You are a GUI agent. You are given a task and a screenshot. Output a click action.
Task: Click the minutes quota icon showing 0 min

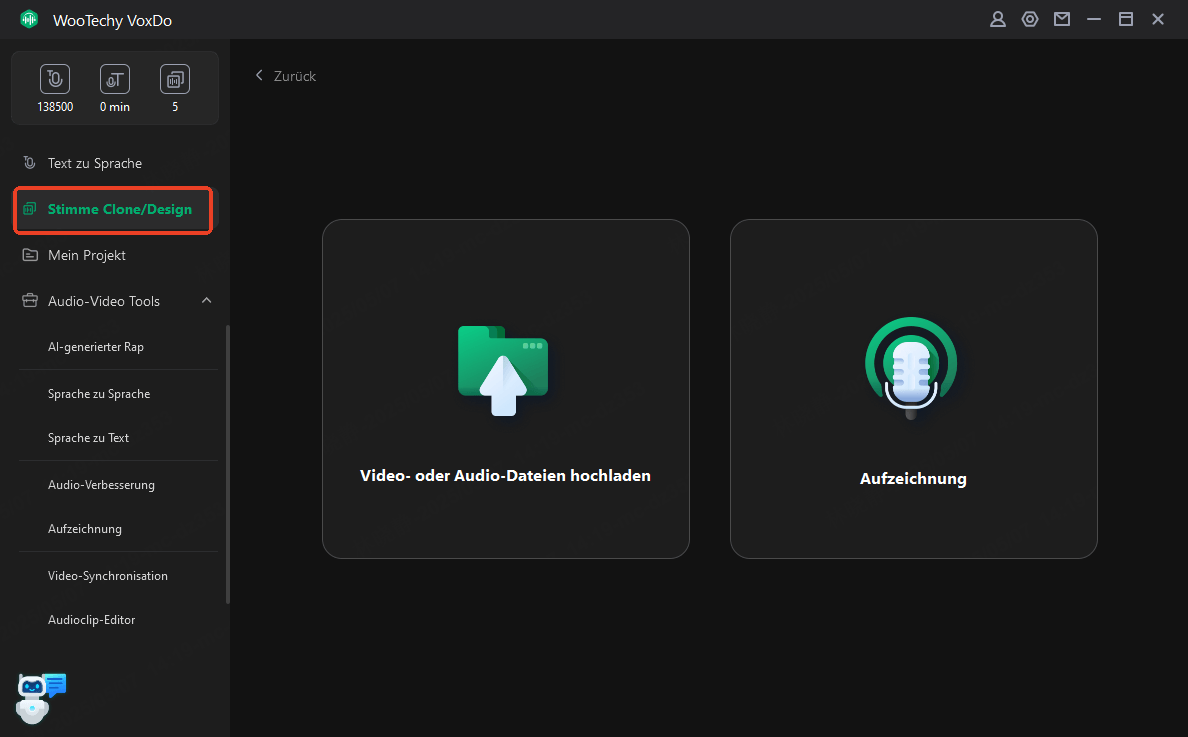(115, 80)
